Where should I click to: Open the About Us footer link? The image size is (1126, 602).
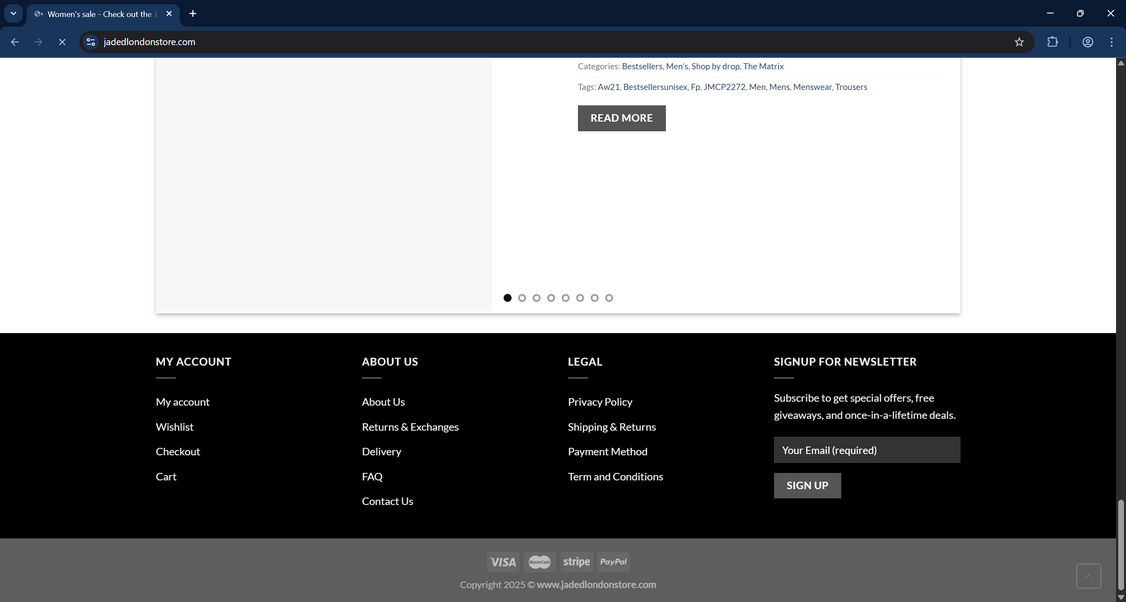(x=383, y=402)
